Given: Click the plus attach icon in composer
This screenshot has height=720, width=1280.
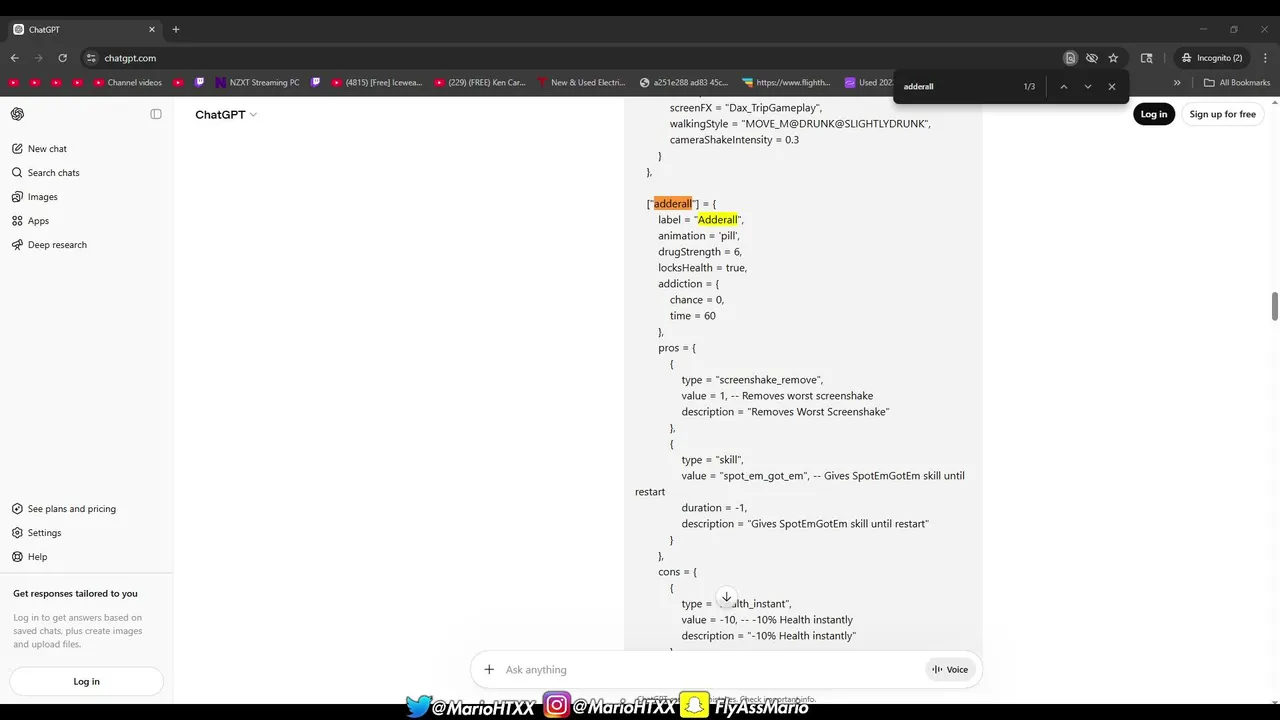Looking at the screenshot, I should click(489, 670).
